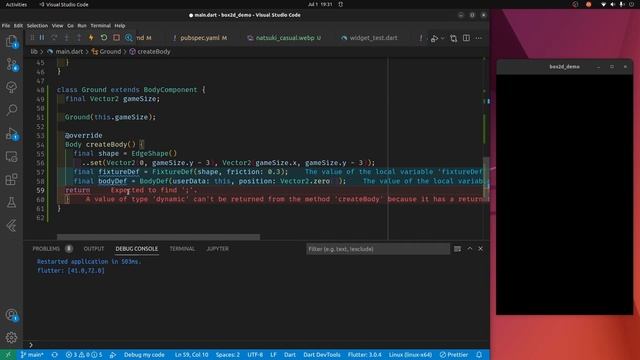Stop the debug session

pyautogui.click(x=116, y=38)
